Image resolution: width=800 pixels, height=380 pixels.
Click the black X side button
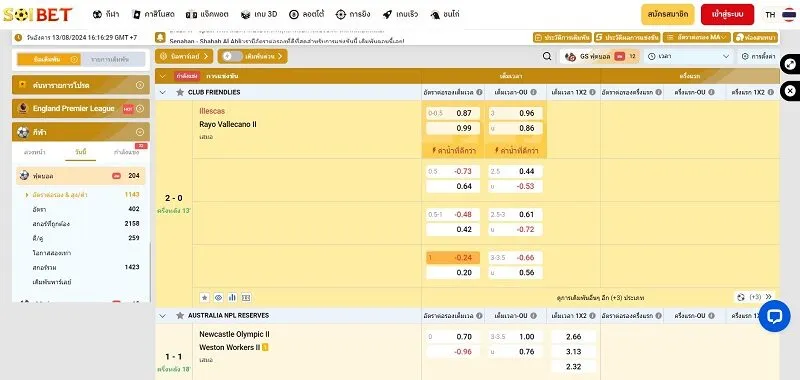click(x=790, y=91)
